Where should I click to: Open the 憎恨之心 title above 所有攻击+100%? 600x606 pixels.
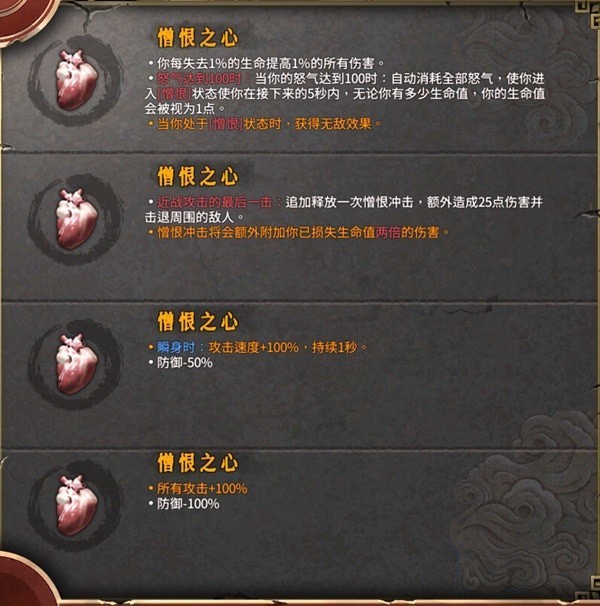coord(198,463)
